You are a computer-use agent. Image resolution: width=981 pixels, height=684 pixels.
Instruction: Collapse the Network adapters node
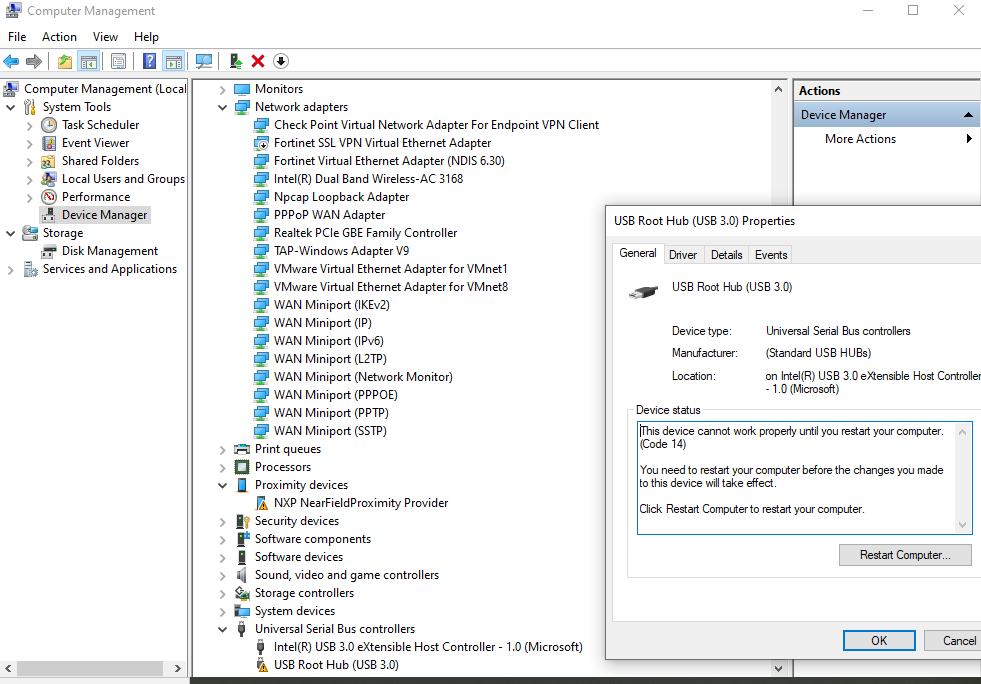click(x=222, y=106)
